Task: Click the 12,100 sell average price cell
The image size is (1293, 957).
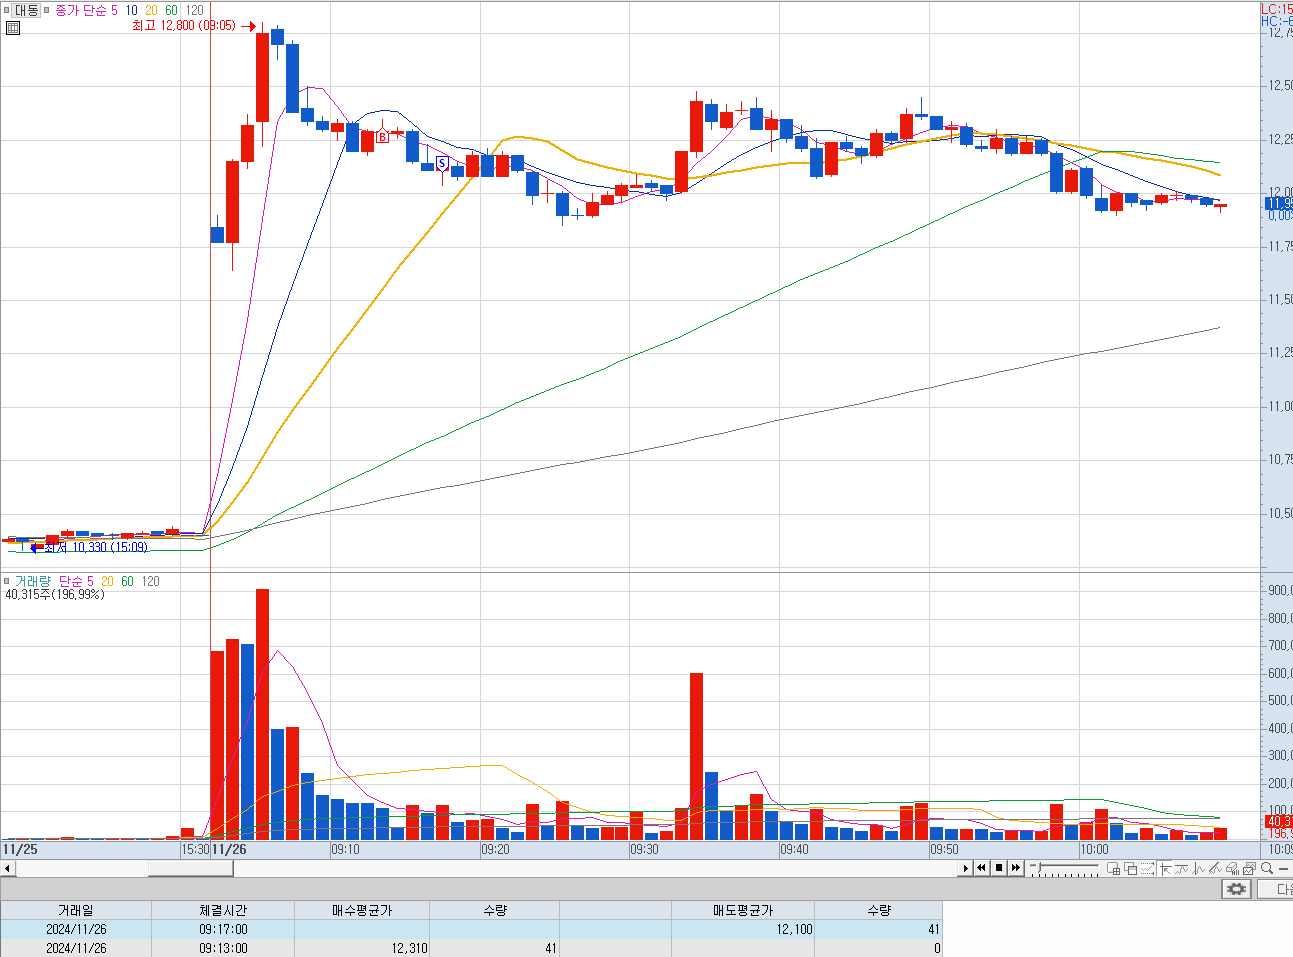Action: (743, 929)
